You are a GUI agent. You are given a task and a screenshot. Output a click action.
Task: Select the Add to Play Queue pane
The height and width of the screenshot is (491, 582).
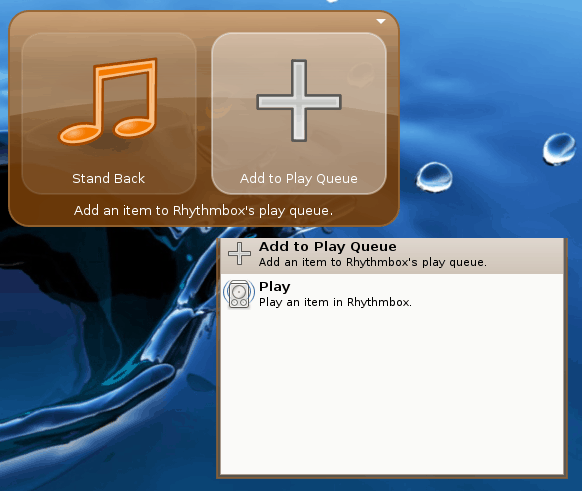[x=299, y=114]
